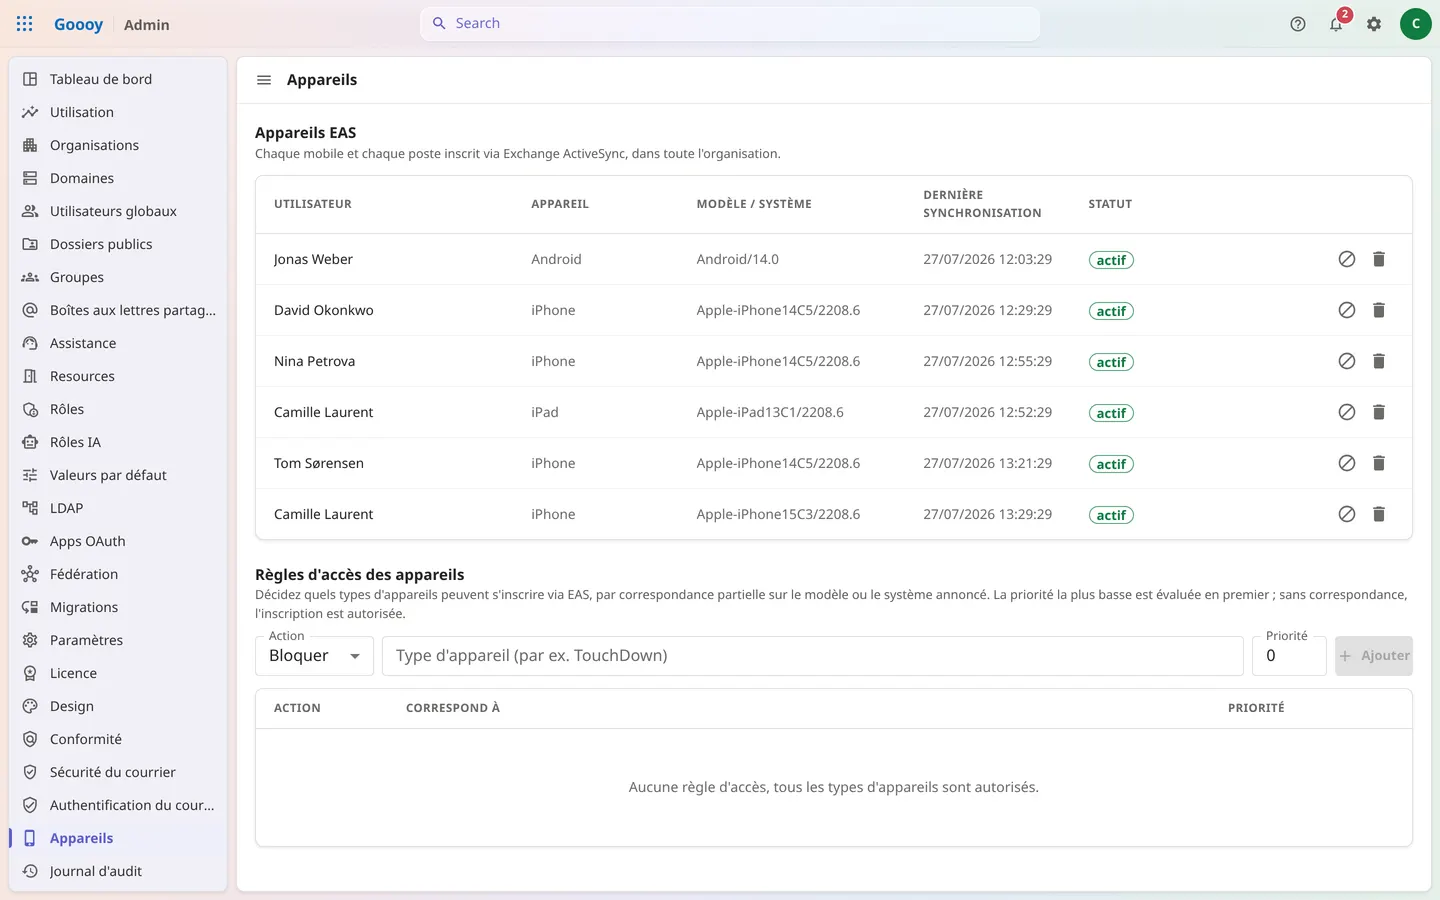Open the settings gear in top bar
The width and height of the screenshot is (1440, 900).
tap(1374, 24)
